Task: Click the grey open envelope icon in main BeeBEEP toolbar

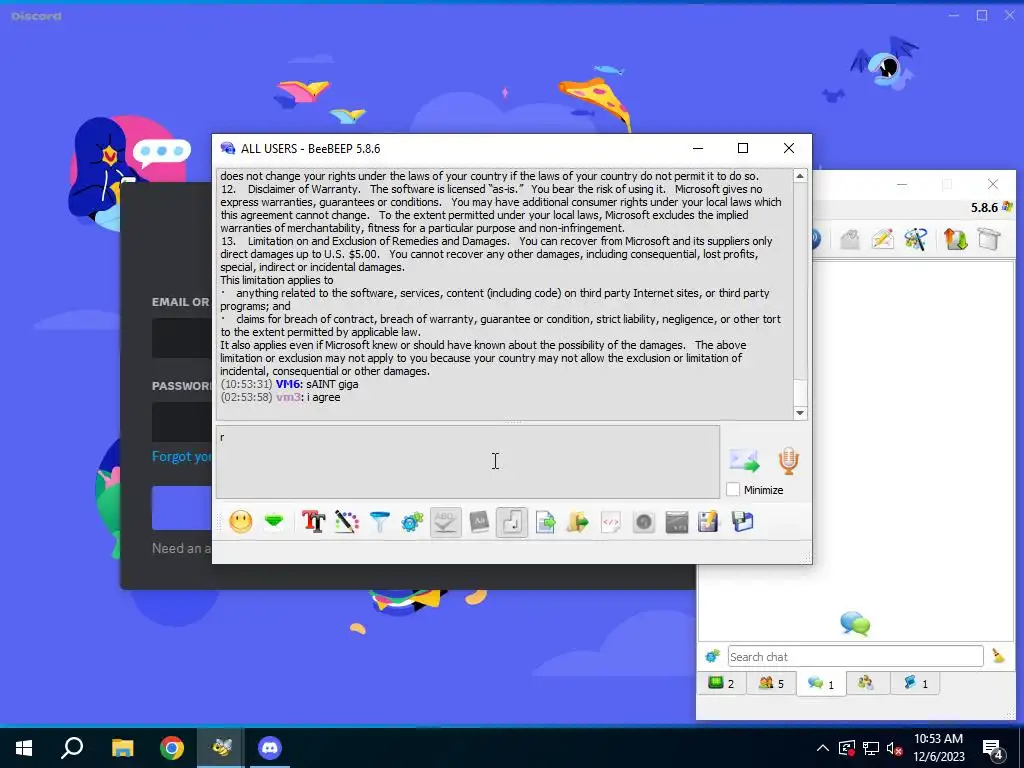Action: click(850, 239)
